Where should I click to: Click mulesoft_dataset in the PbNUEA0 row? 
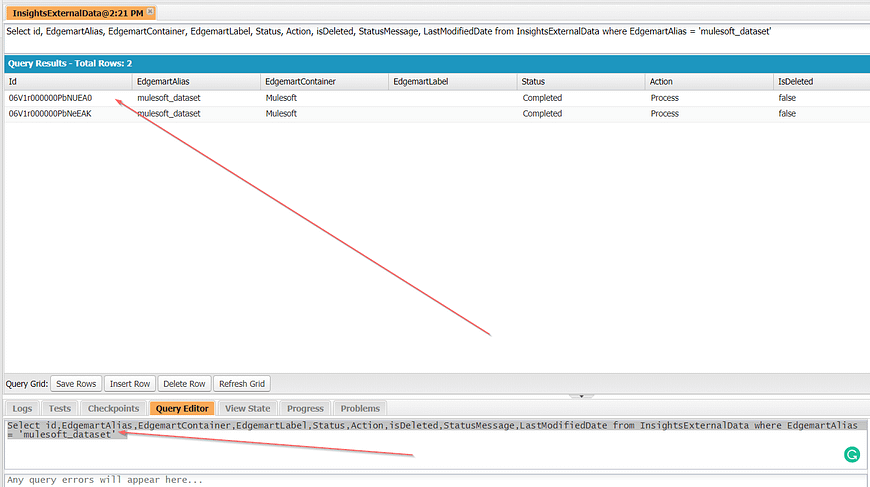(x=169, y=98)
